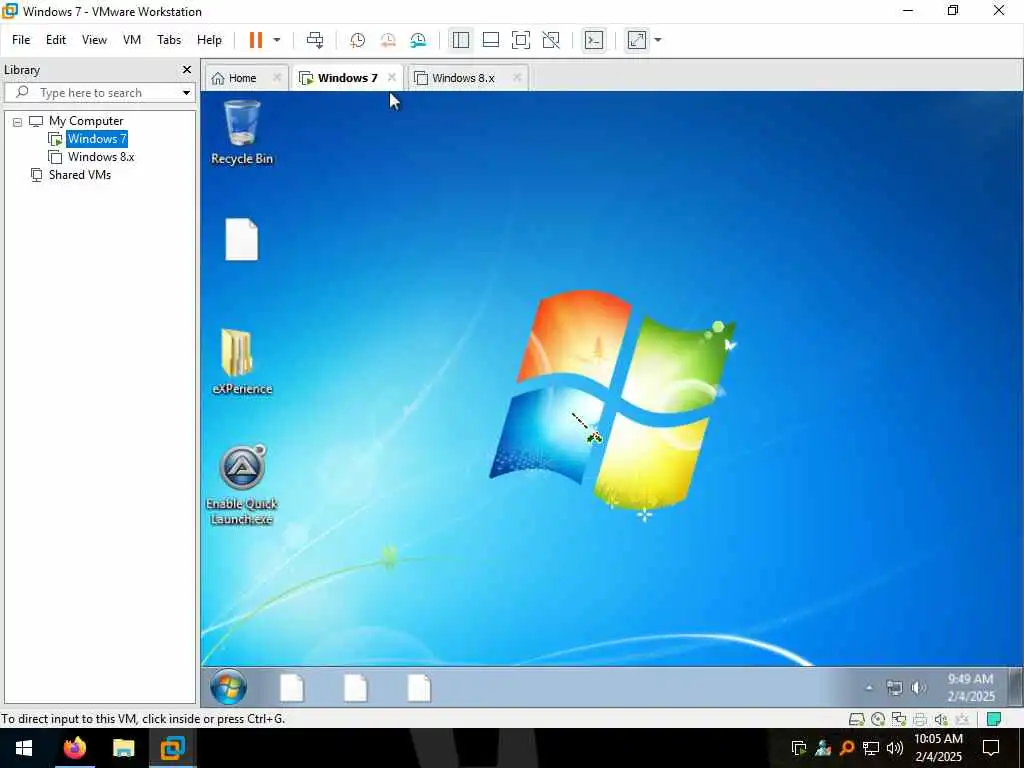The image size is (1024, 768).
Task: Toggle the thumbnail bar toolbar icon
Action: click(490, 40)
